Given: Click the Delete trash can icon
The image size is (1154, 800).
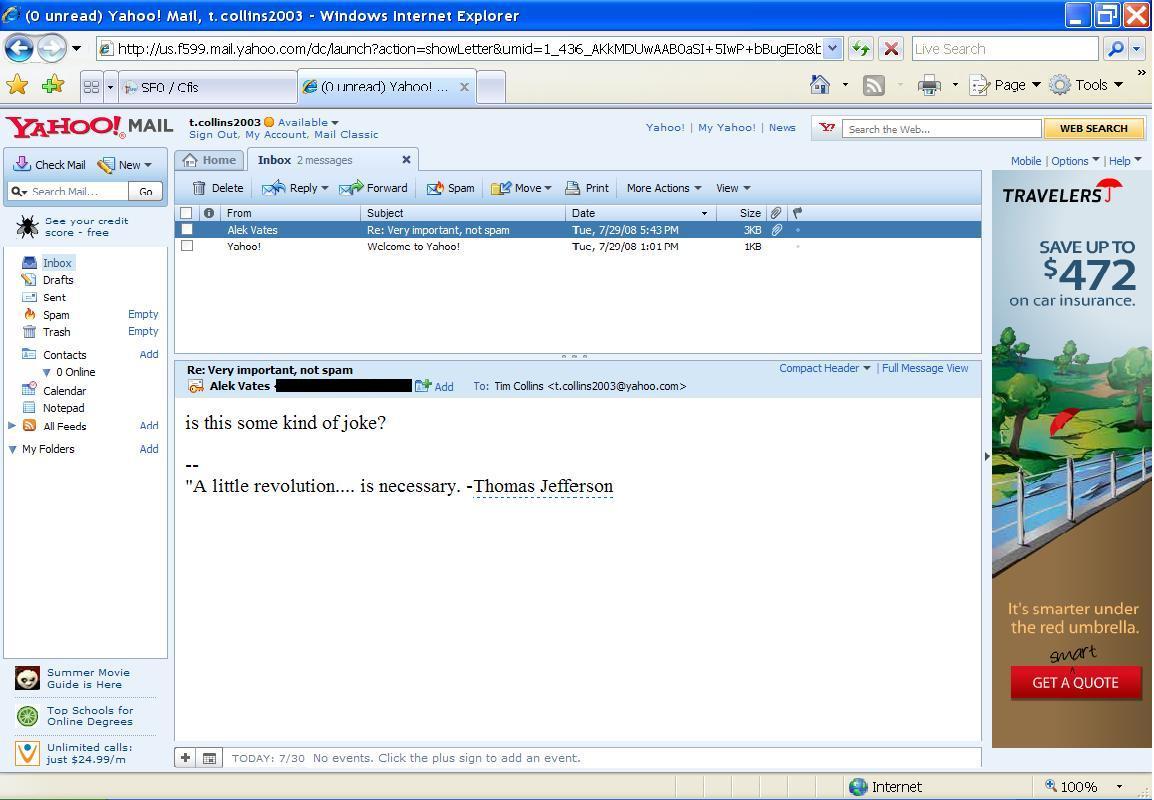Looking at the screenshot, I should [199, 188].
